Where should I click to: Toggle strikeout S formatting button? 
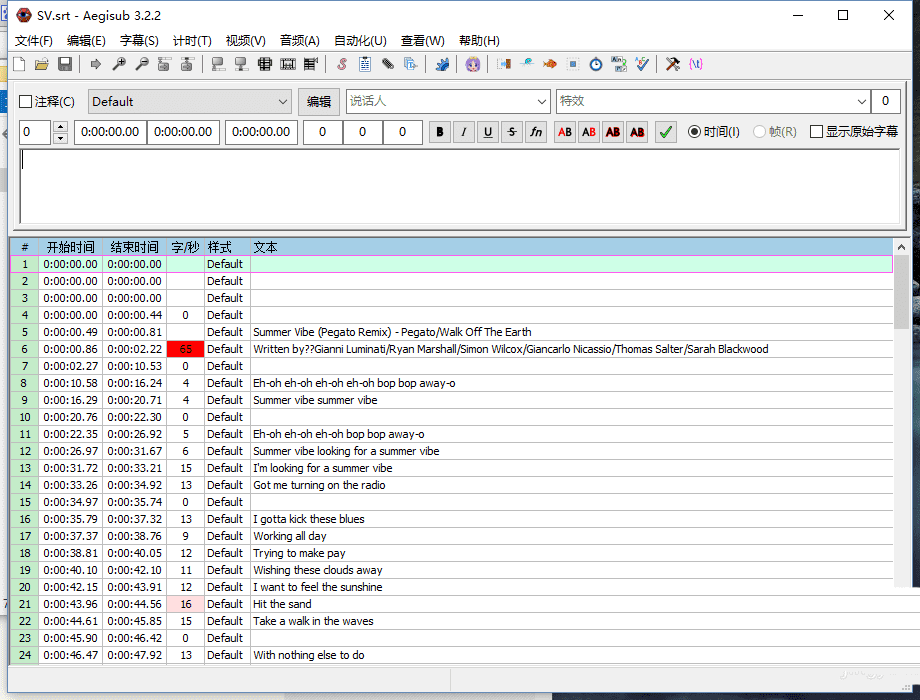tap(512, 132)
